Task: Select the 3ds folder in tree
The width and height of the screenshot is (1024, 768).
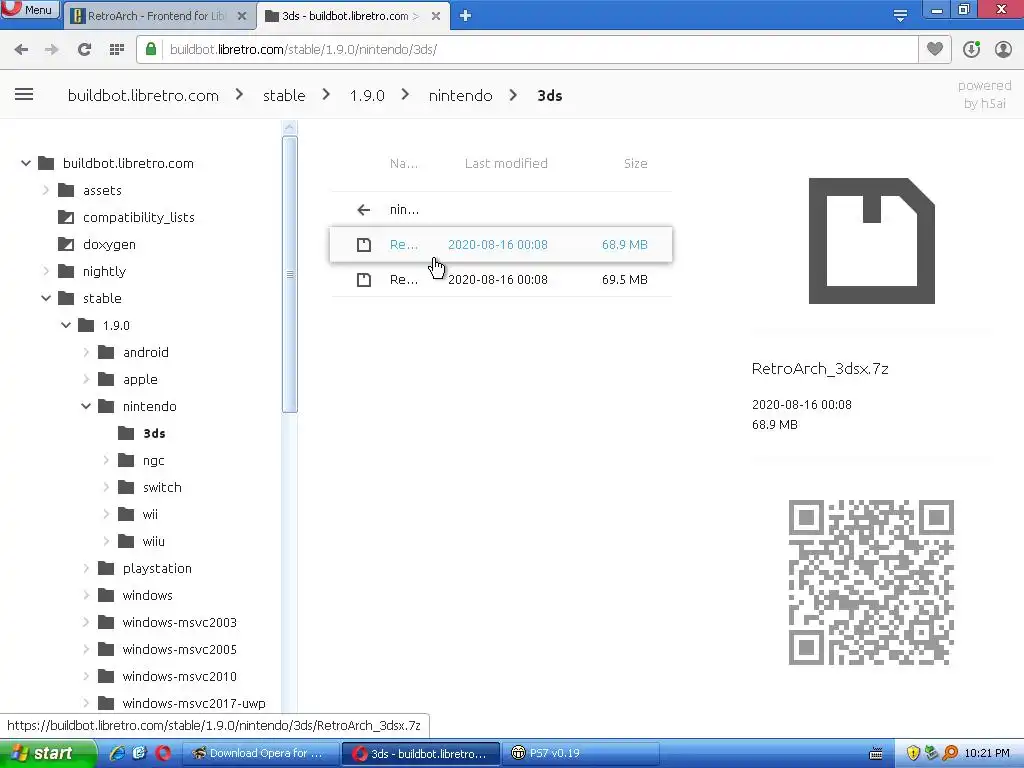Action: pos(153,433)
